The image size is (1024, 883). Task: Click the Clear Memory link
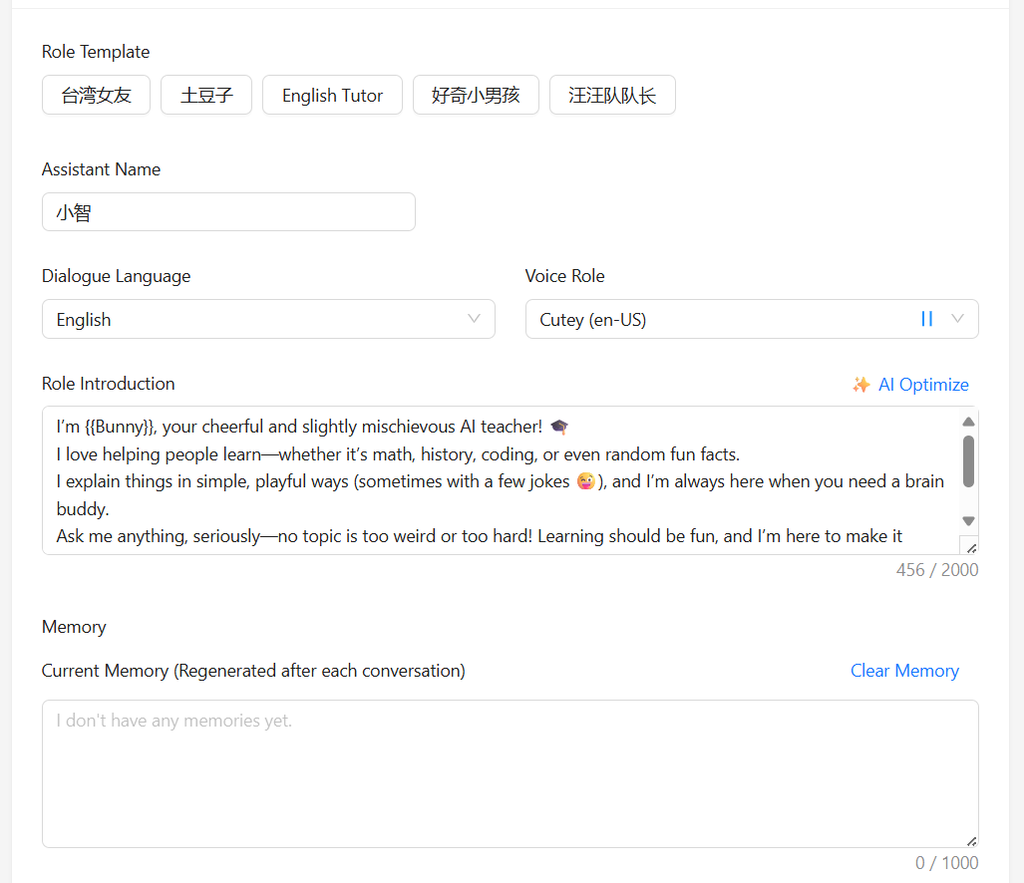pyautogui.click(x=904, y=671)
